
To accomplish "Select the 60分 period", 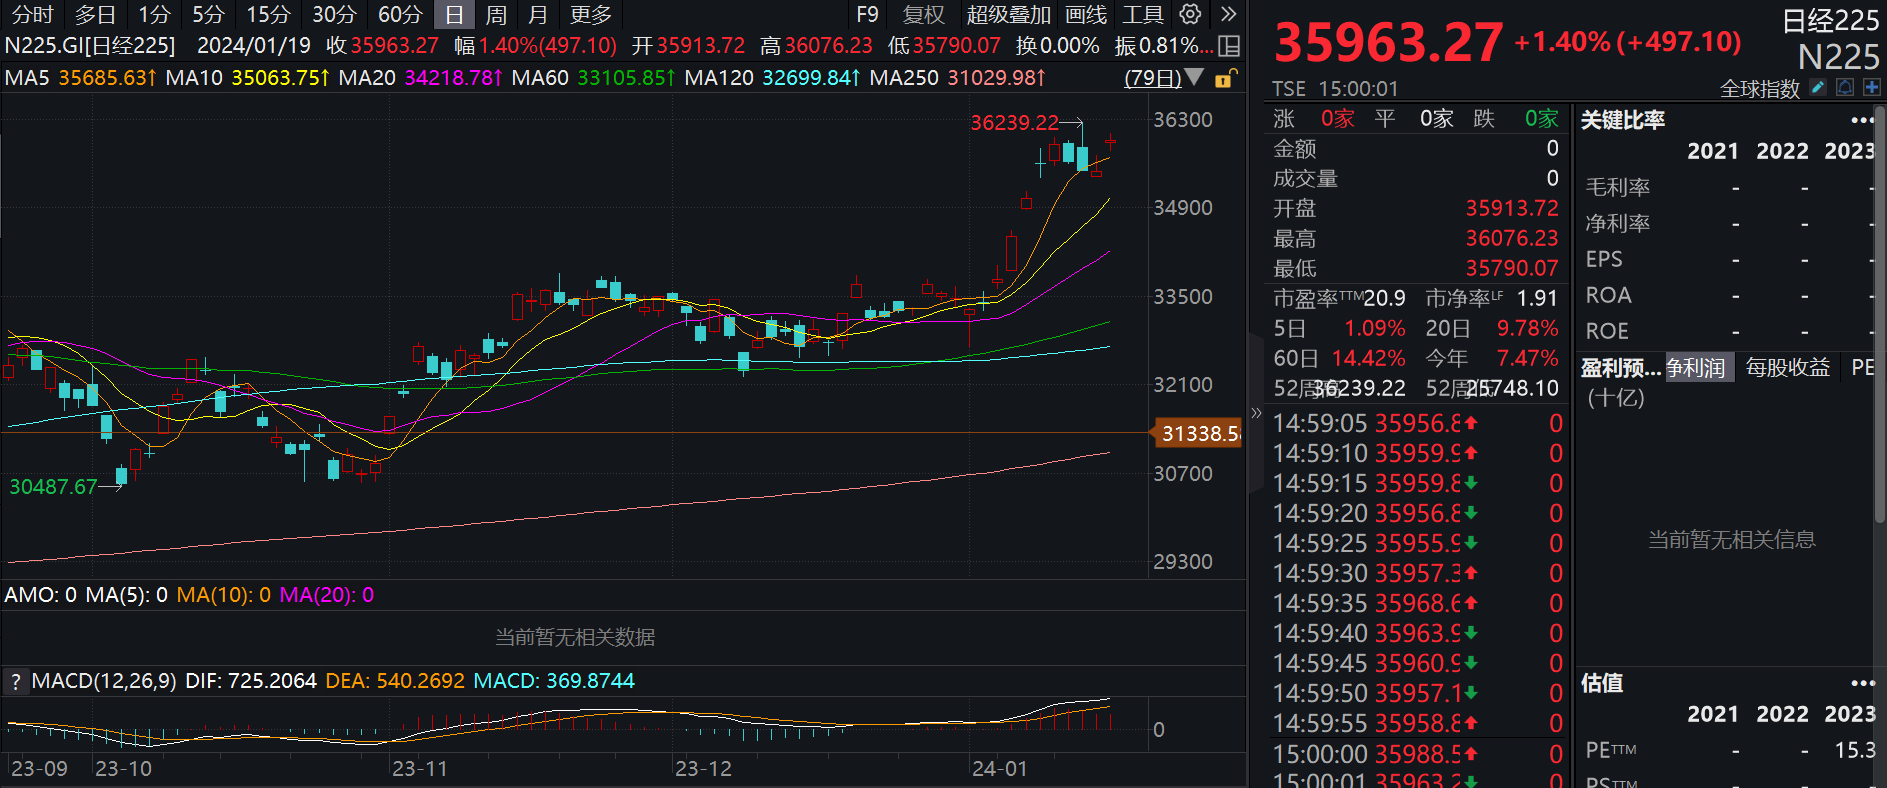I will (x=400, y=14).
